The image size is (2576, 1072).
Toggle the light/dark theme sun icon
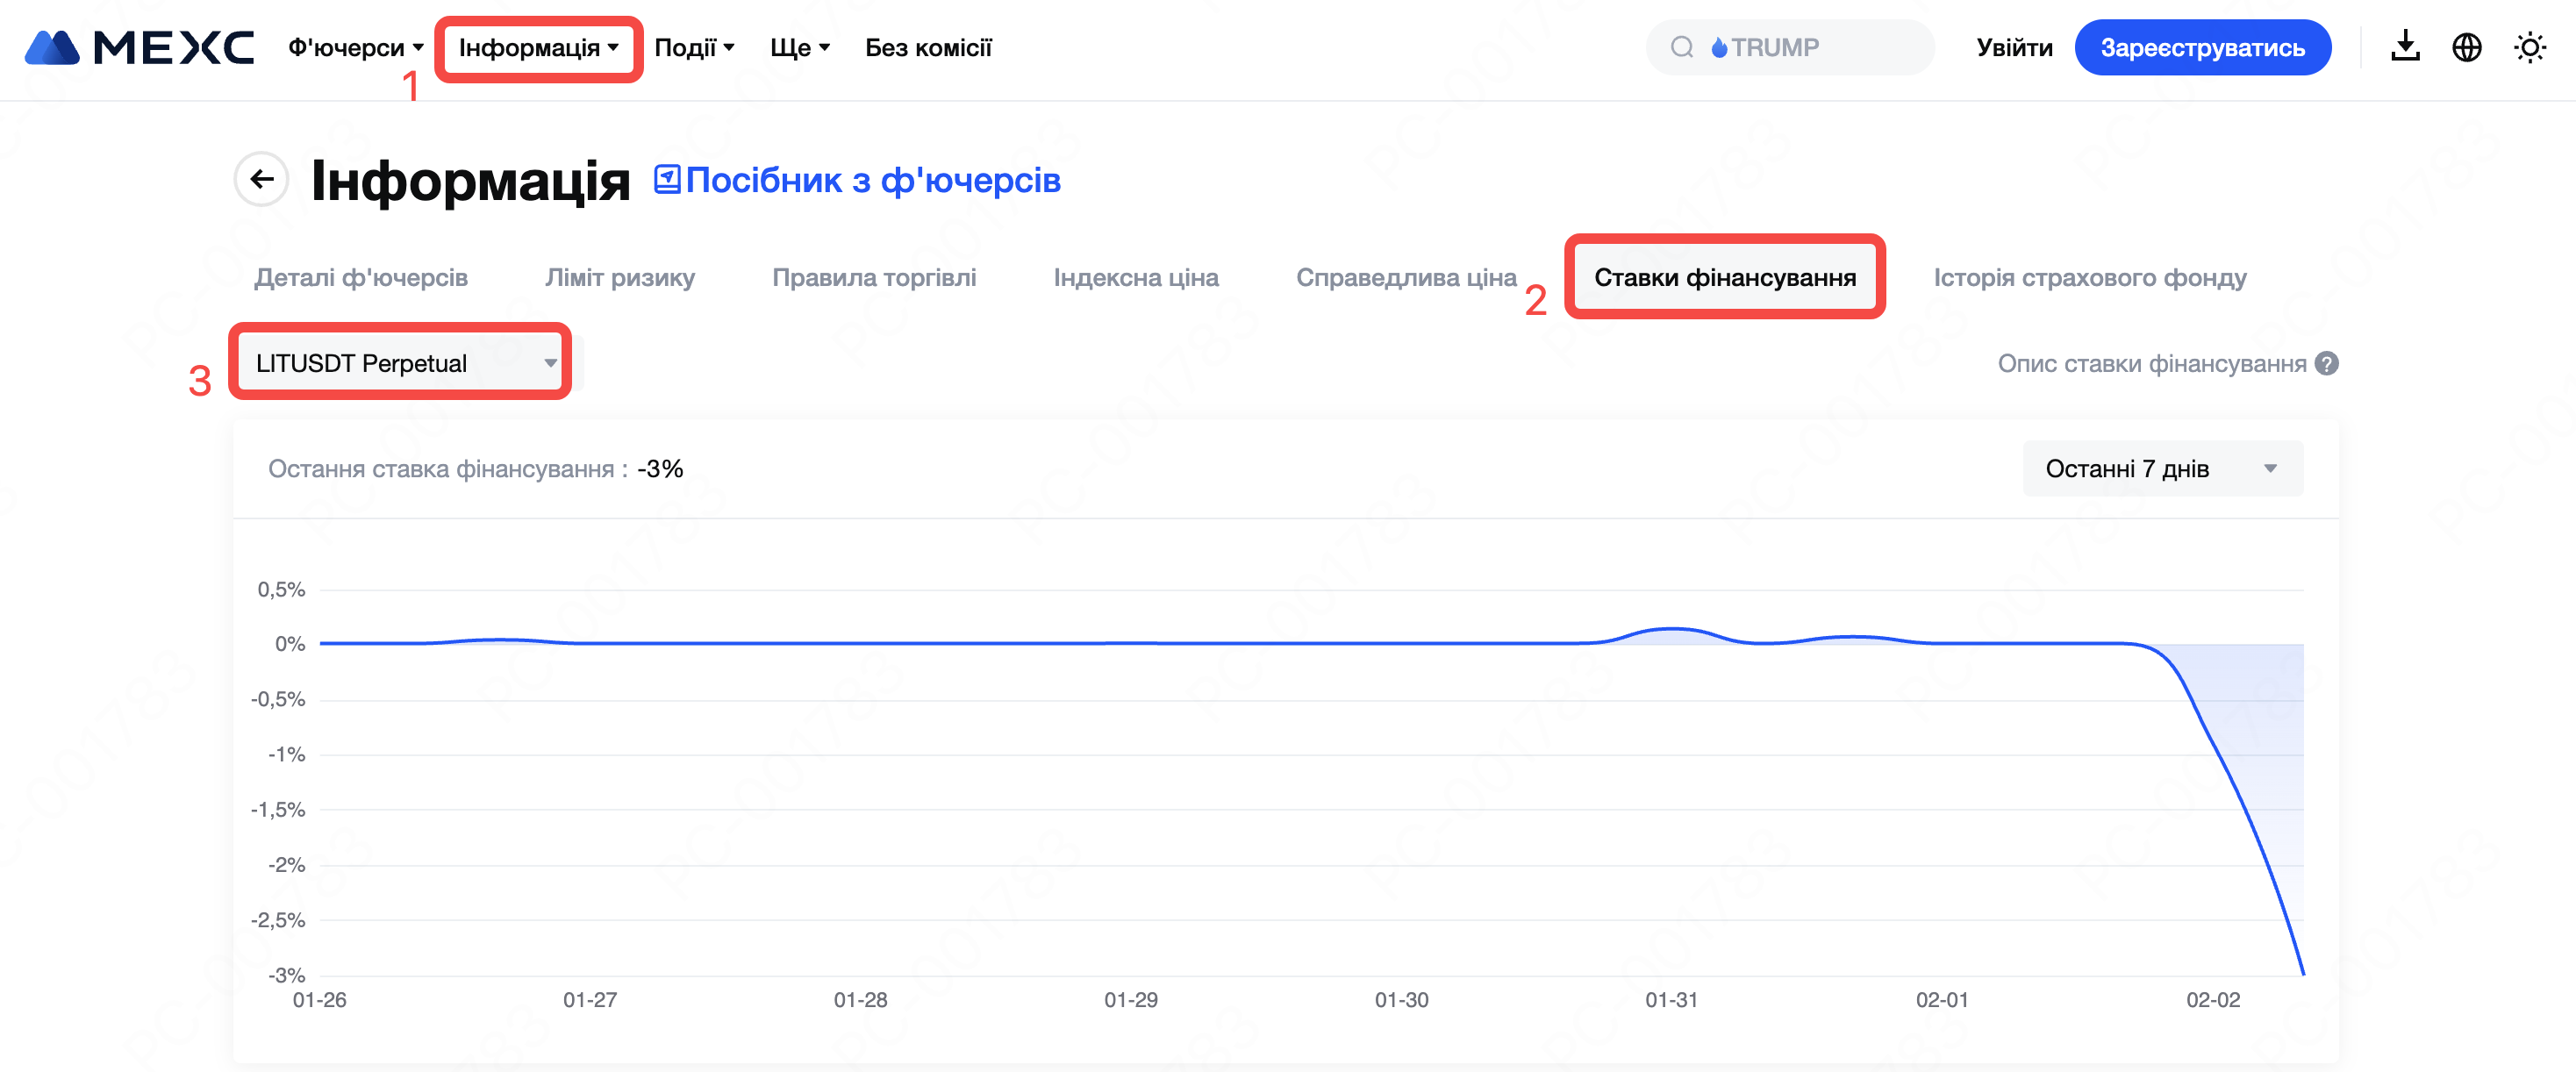point(2529,47)
